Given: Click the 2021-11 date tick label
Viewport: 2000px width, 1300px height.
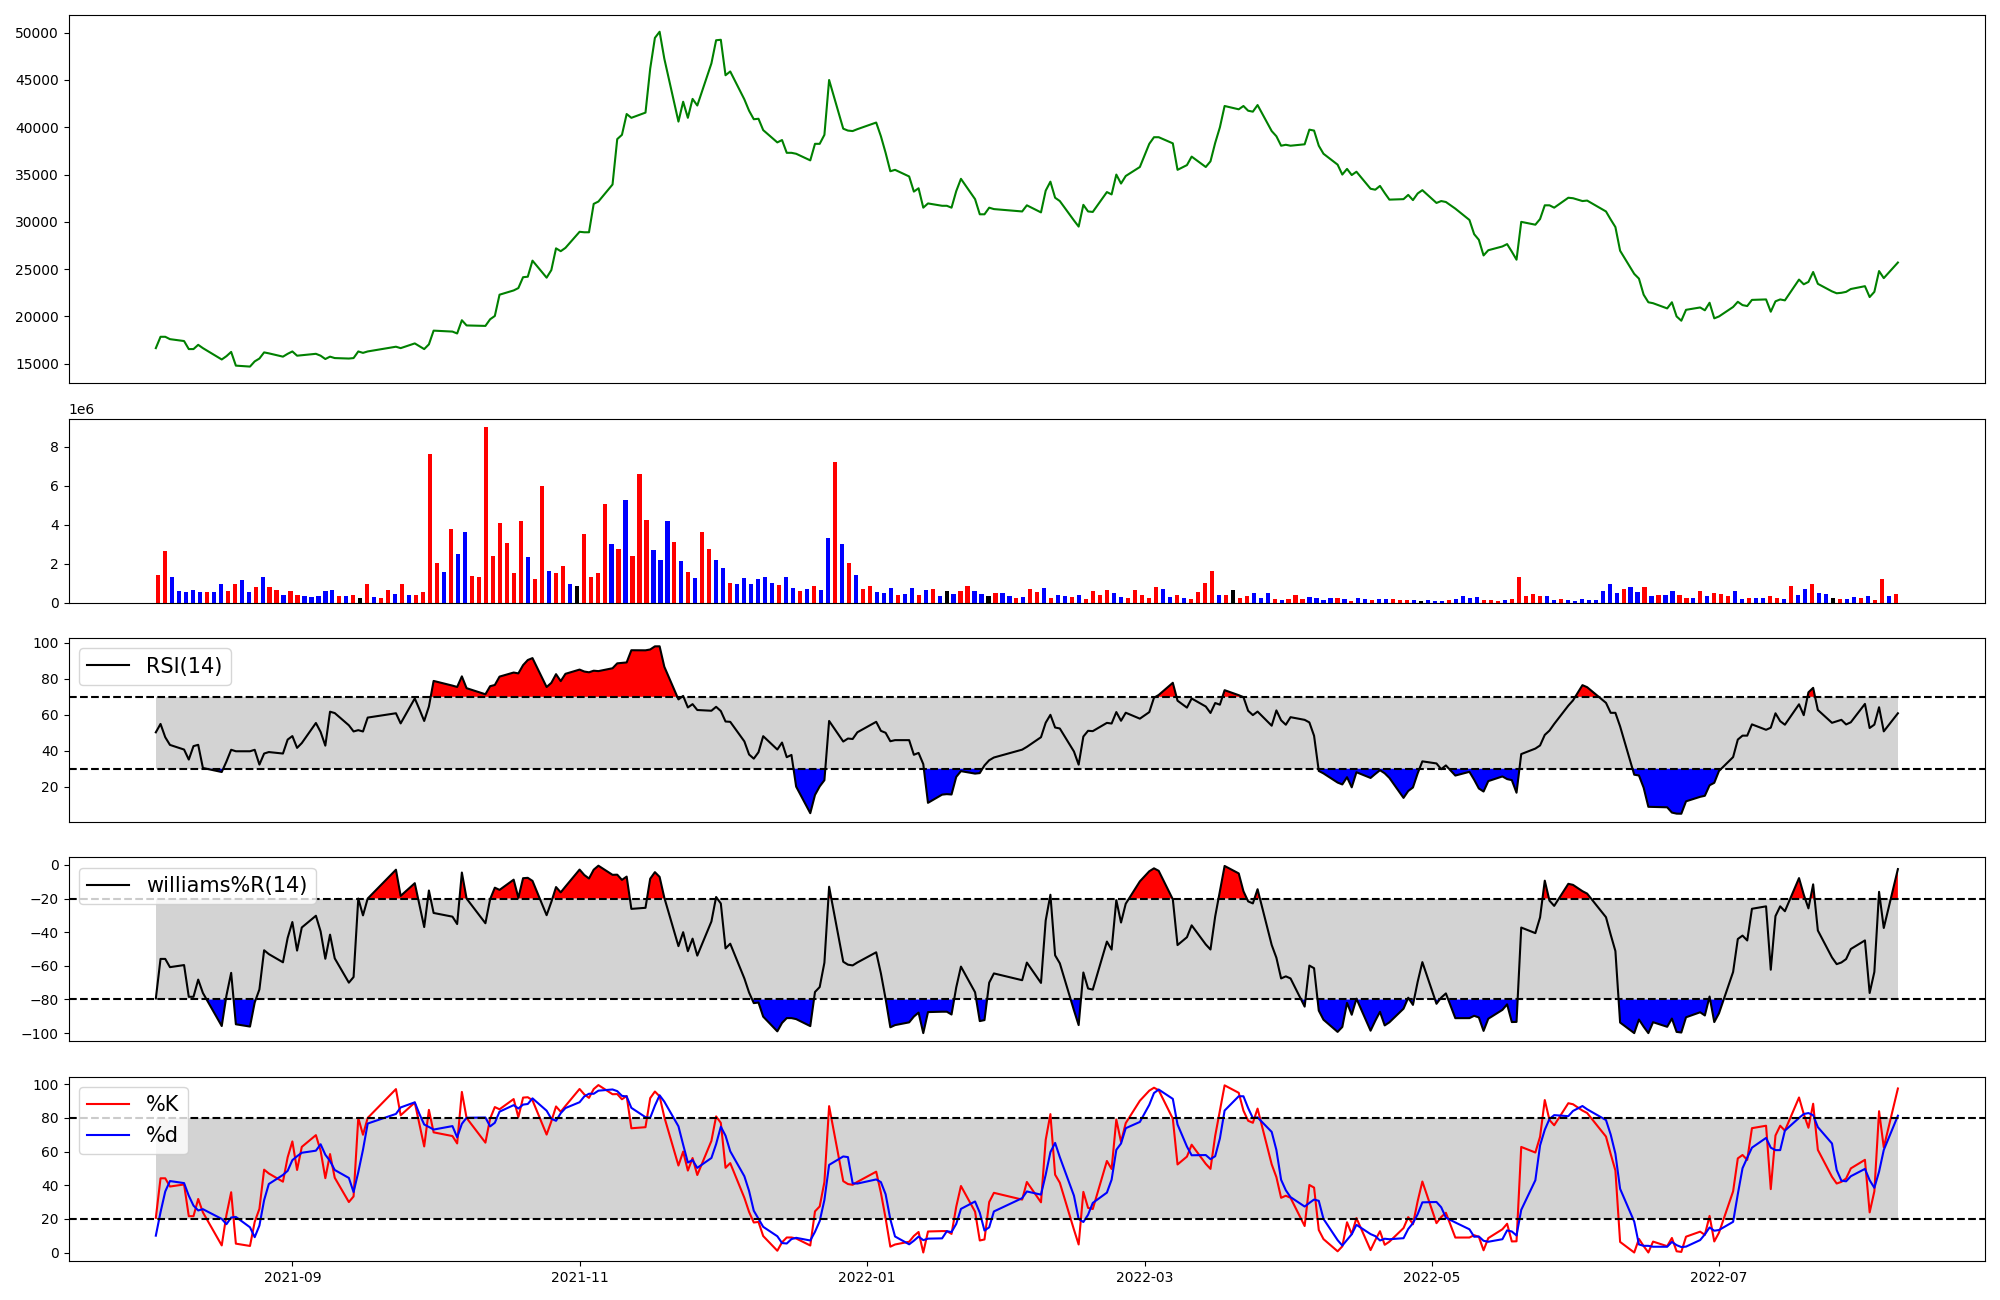Looking at the screenshot, I should tap(580, 1277).
